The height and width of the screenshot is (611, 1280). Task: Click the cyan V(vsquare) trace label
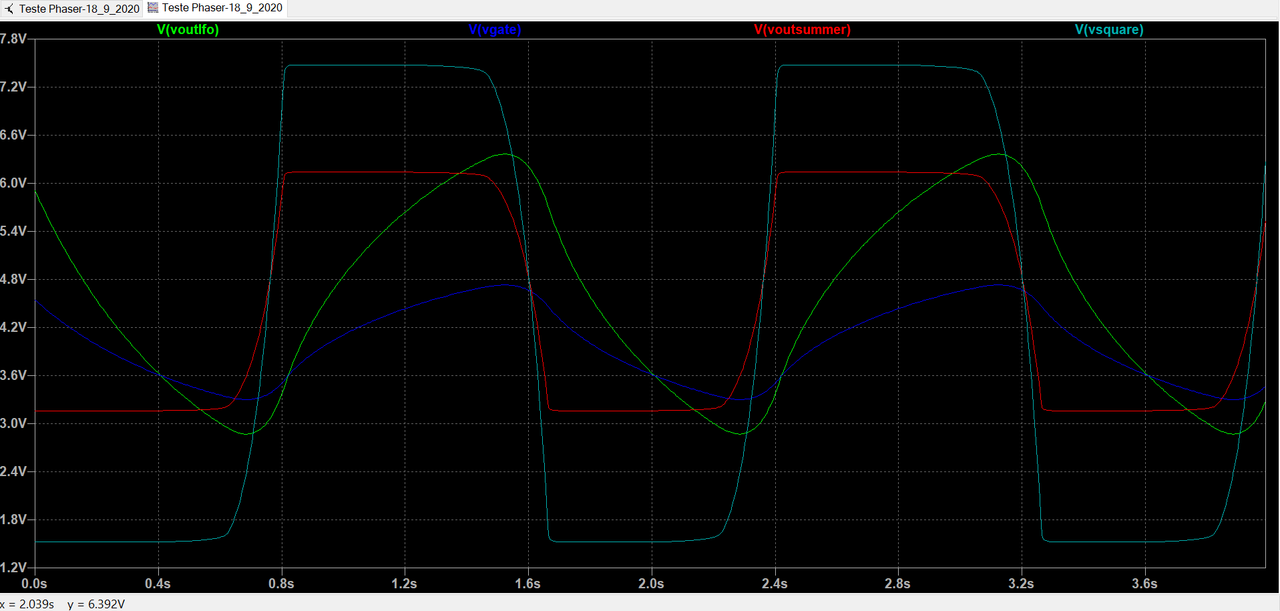click(1109, 30)
